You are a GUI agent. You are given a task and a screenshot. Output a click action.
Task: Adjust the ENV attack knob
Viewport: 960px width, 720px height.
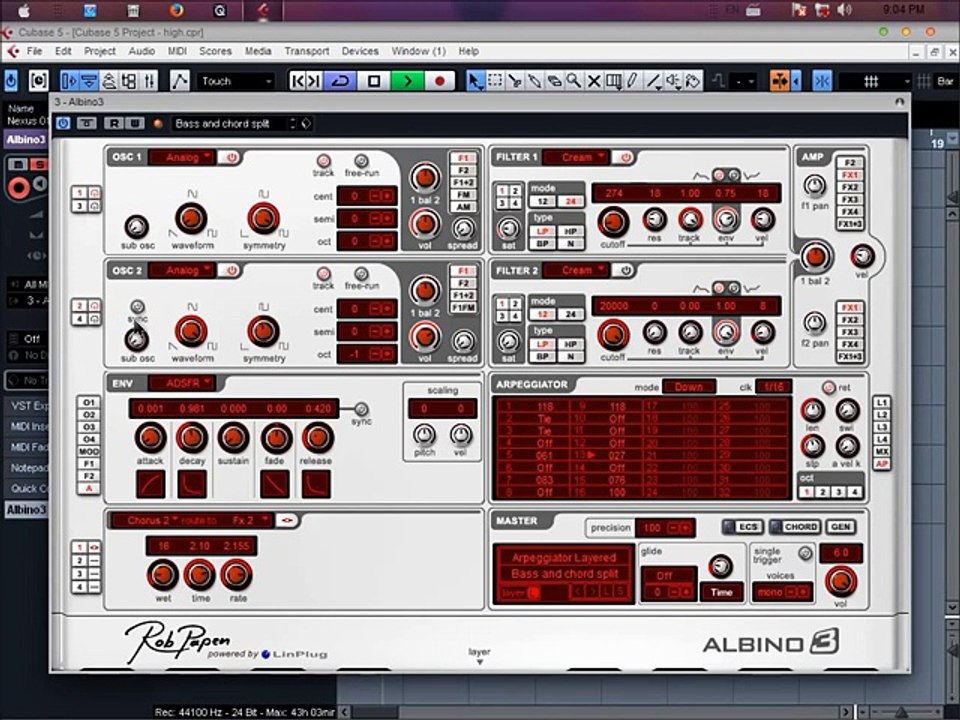150,438
